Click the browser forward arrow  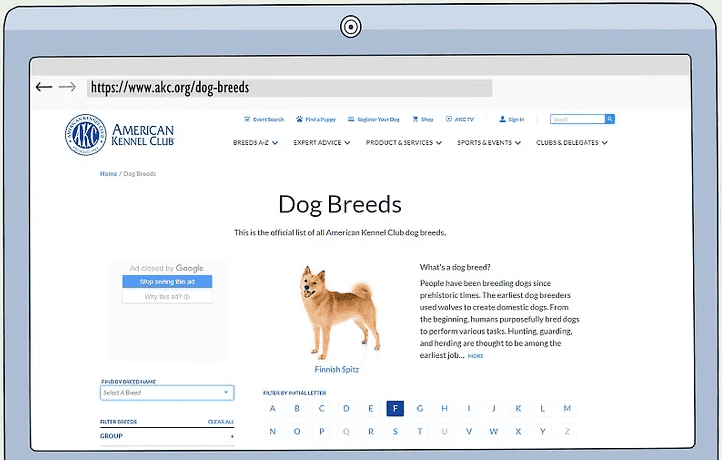(67, 87)
